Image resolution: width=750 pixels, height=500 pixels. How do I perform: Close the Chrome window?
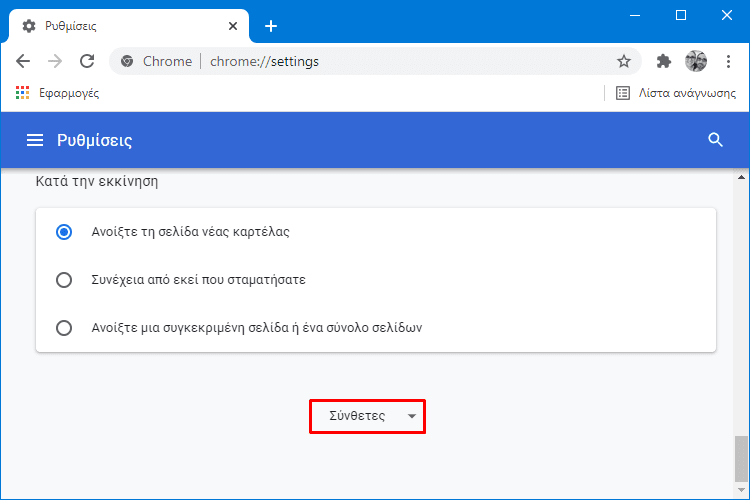point(727,15)
